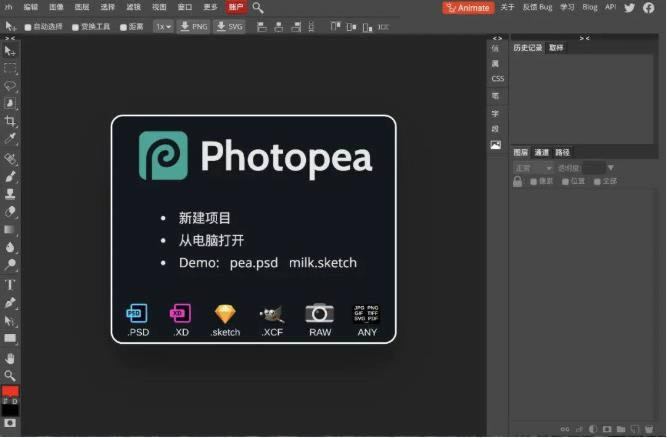The width and height of the screenshot is (667, 438).
Task: Toggle the 变换工具 checkbox
Action: 75,27
